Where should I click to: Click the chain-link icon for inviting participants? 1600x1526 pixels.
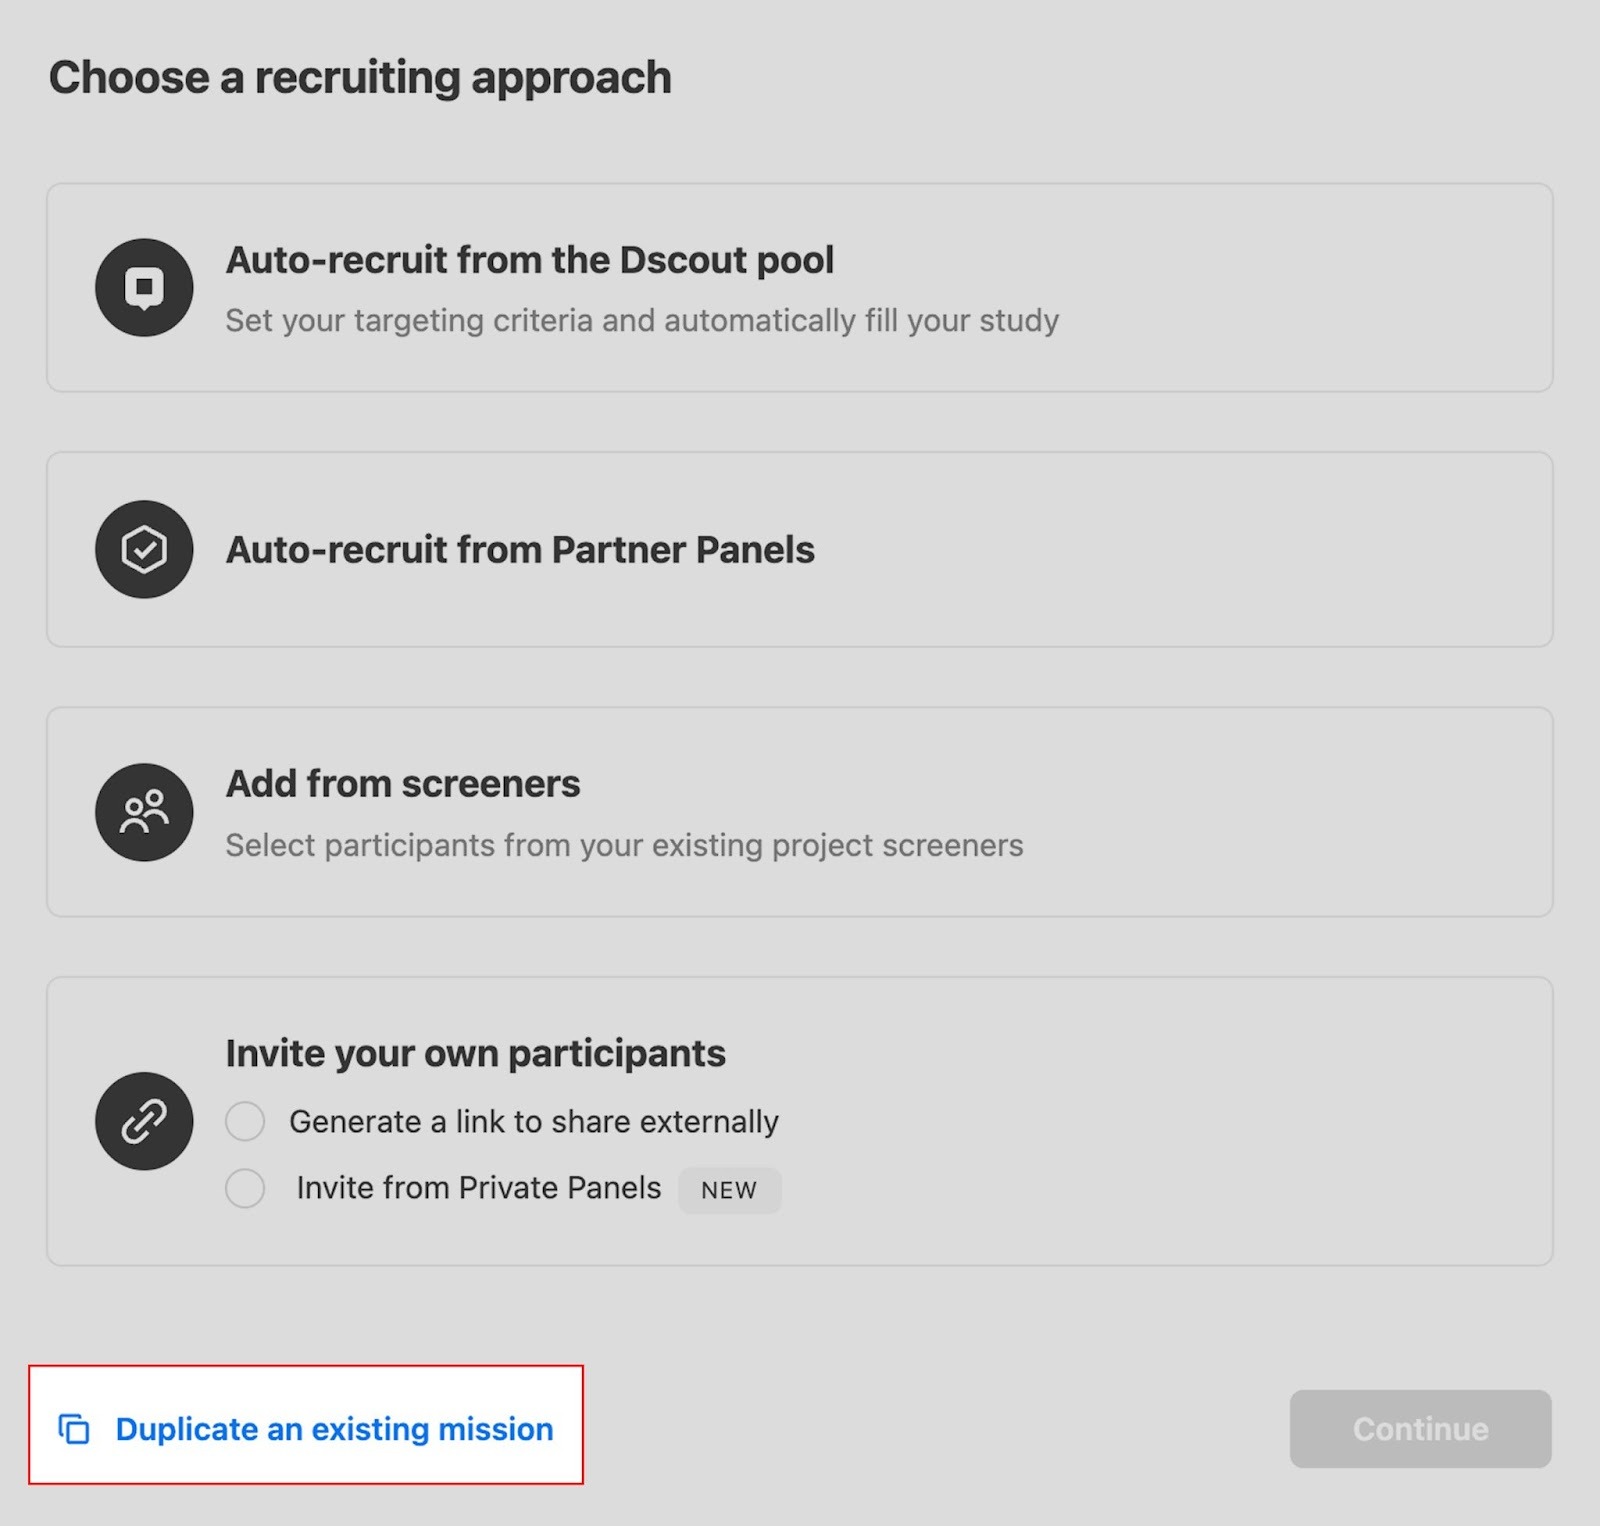[x=144, y=1121]
